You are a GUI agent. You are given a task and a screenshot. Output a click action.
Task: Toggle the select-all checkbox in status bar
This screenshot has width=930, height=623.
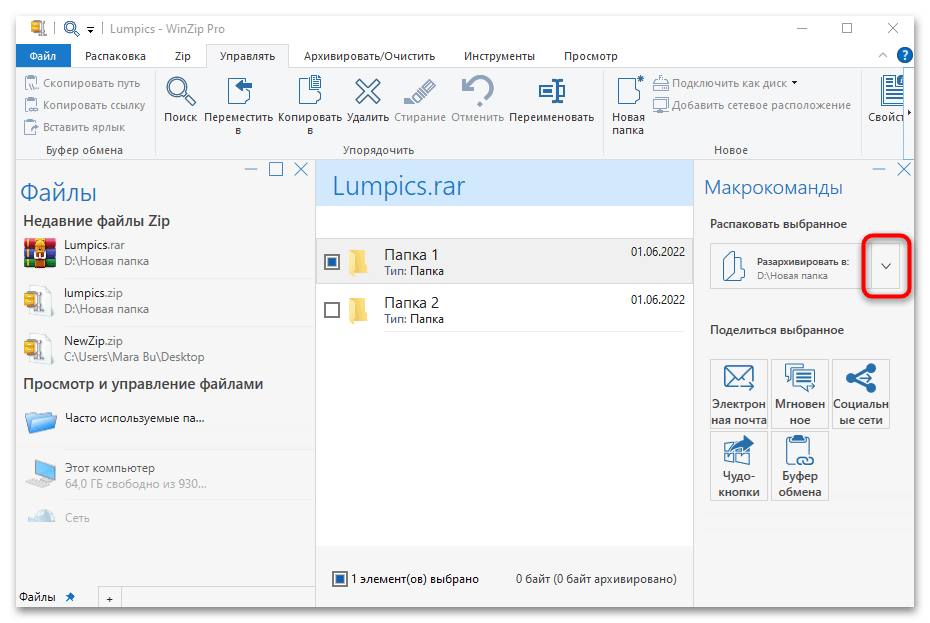pyautogui.click(x=340, y=579)
